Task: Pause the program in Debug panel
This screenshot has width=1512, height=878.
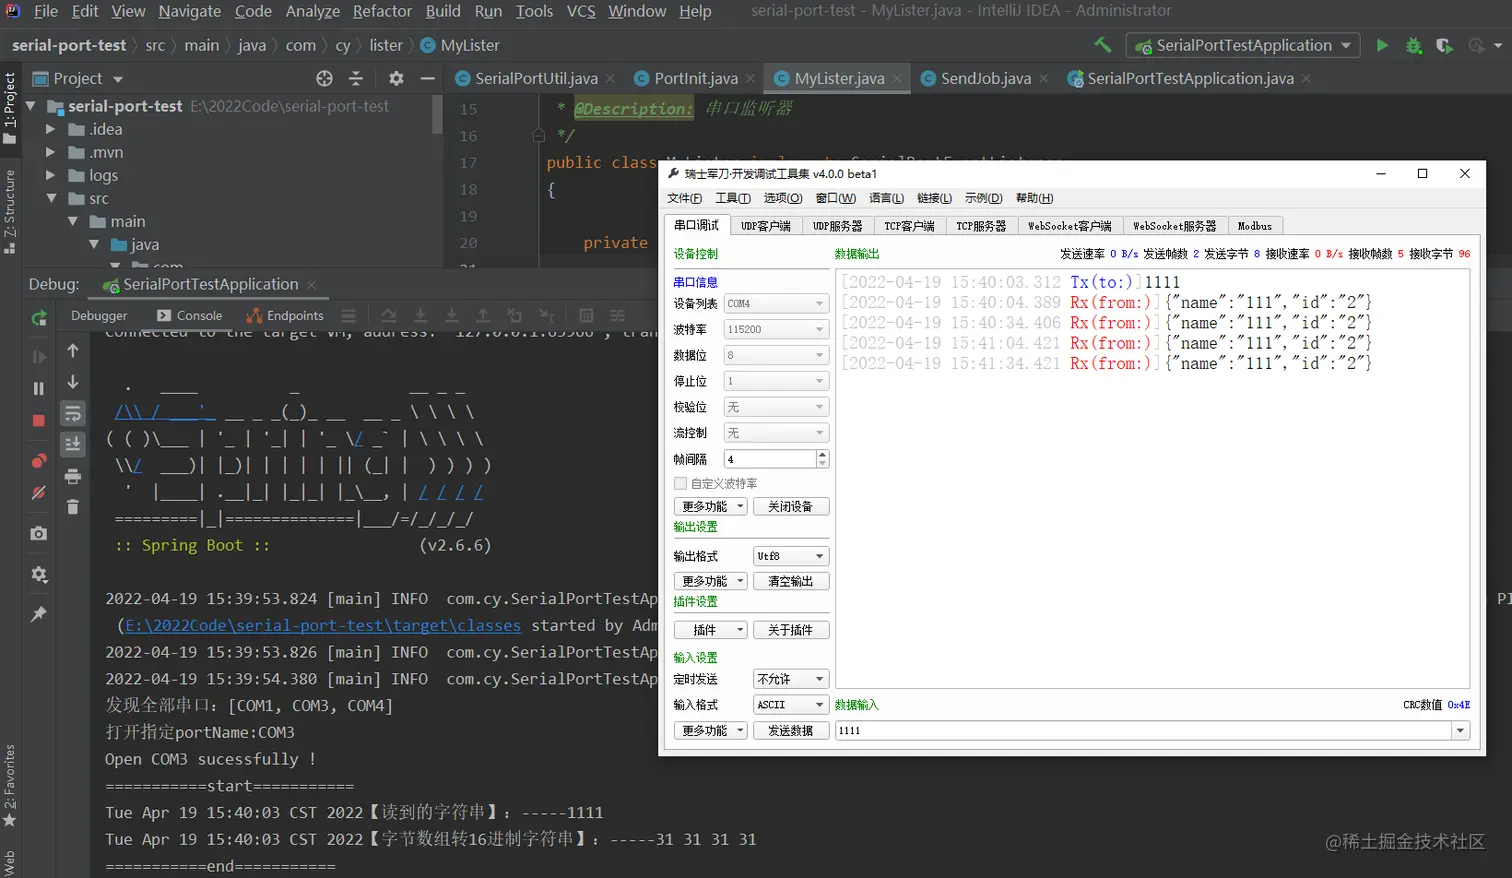Action: click(39, 388)
